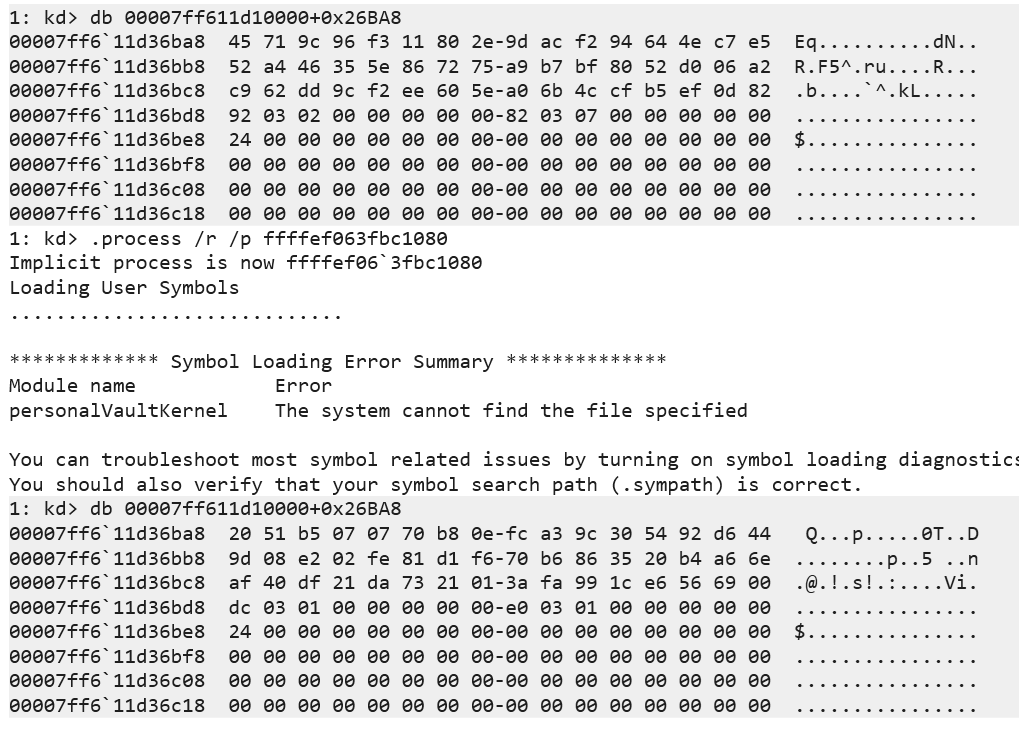Image resolution: width=1019 pixels, height=732 pixels.
Task: Click the ASCII text 'Q...p.....0T..D'
Action: point(892,534)
